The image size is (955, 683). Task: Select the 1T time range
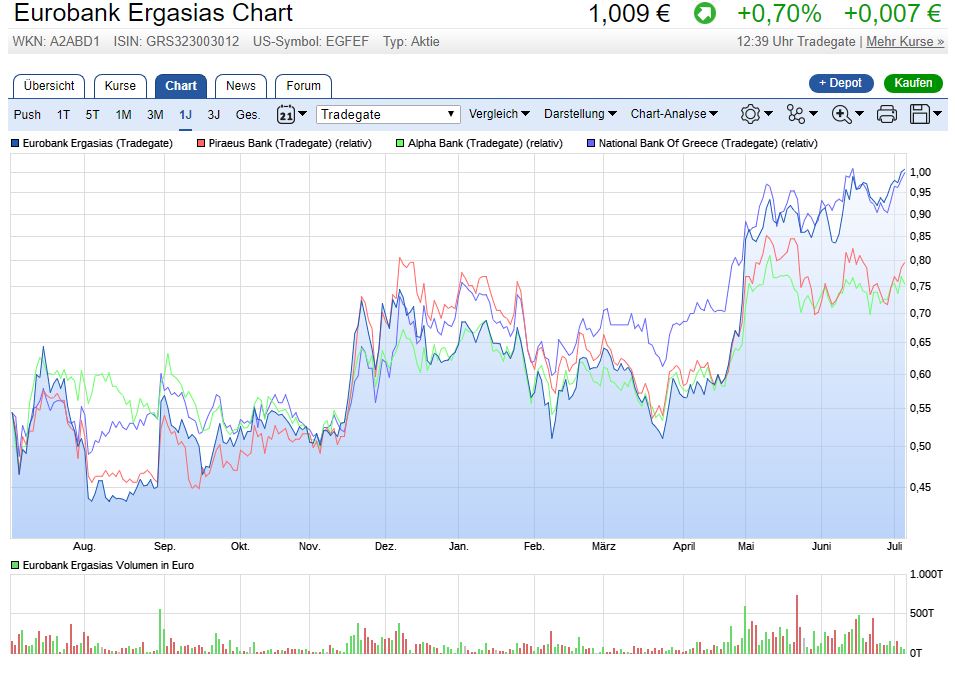click(x=63, y=115)
